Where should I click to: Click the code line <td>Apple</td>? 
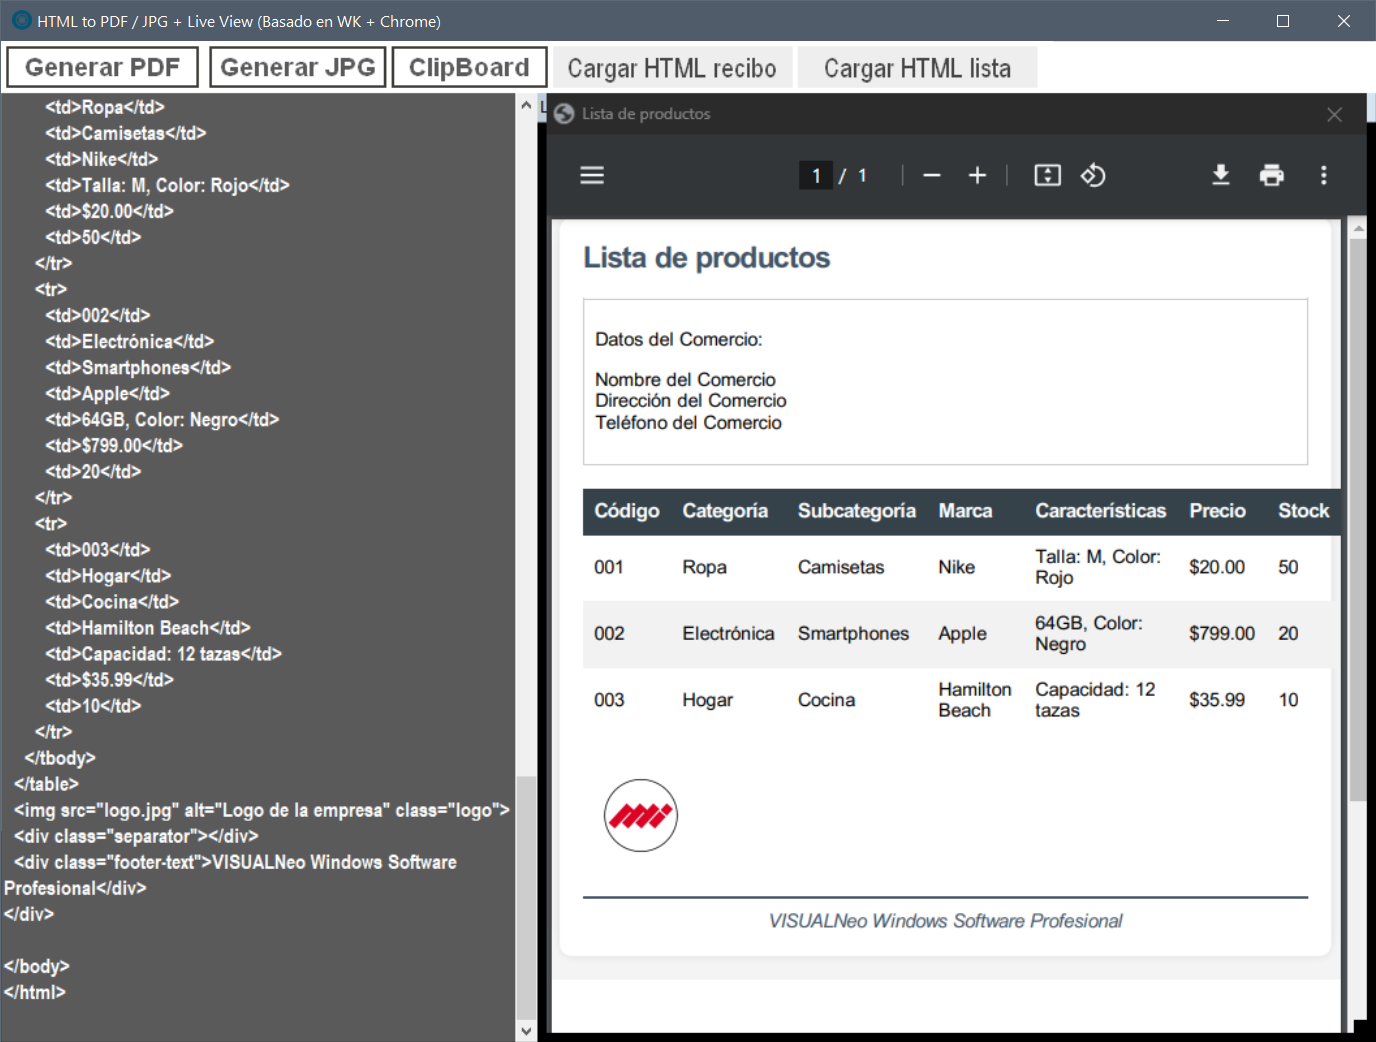(107, 394)
